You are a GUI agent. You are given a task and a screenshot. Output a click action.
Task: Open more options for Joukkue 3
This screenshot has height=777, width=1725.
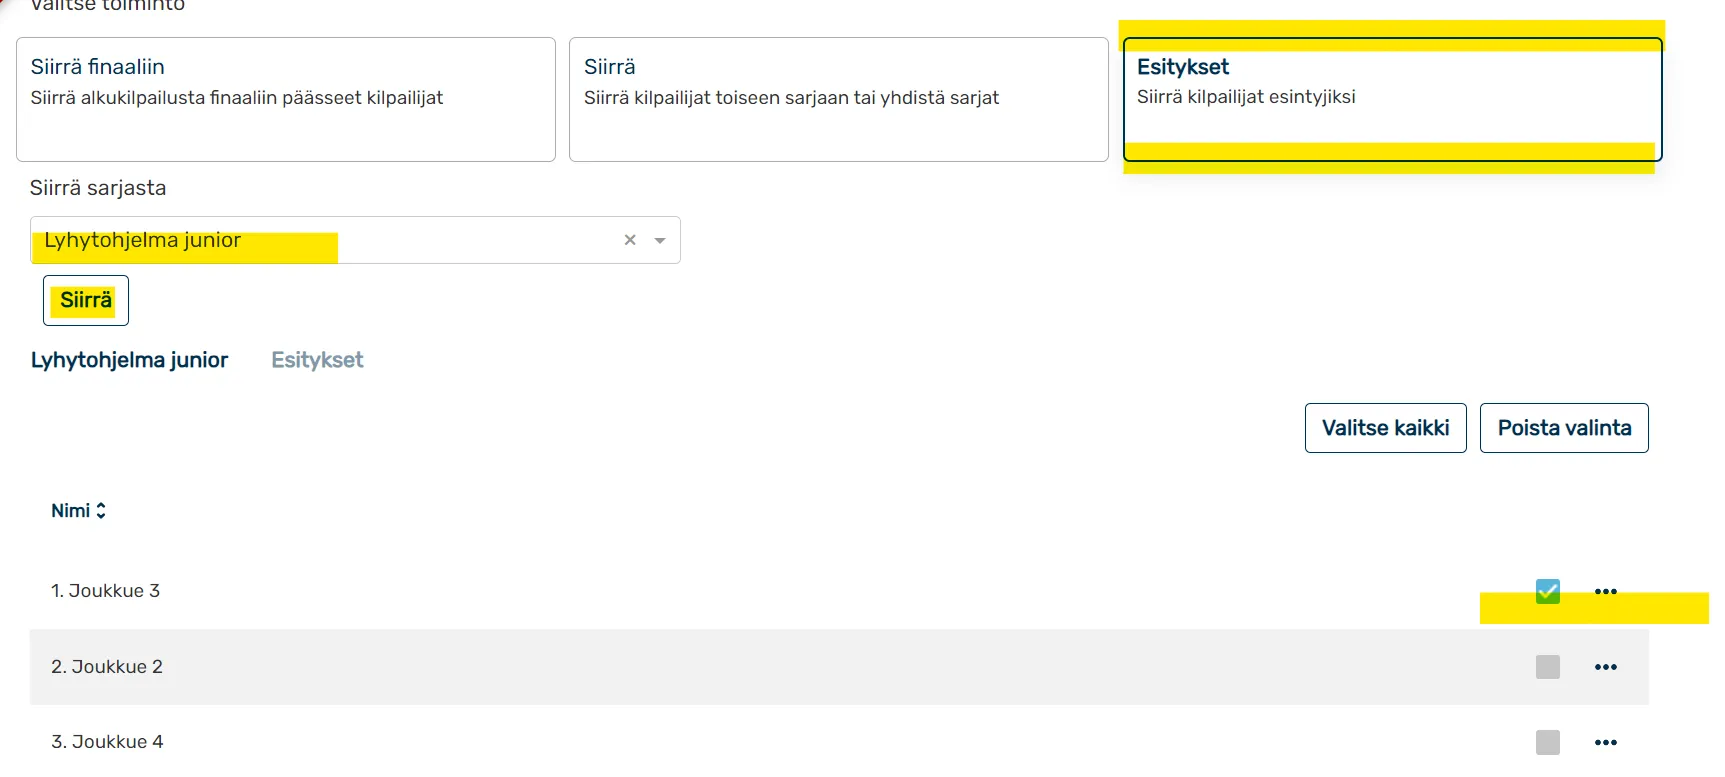click(x=1605, y=591)
